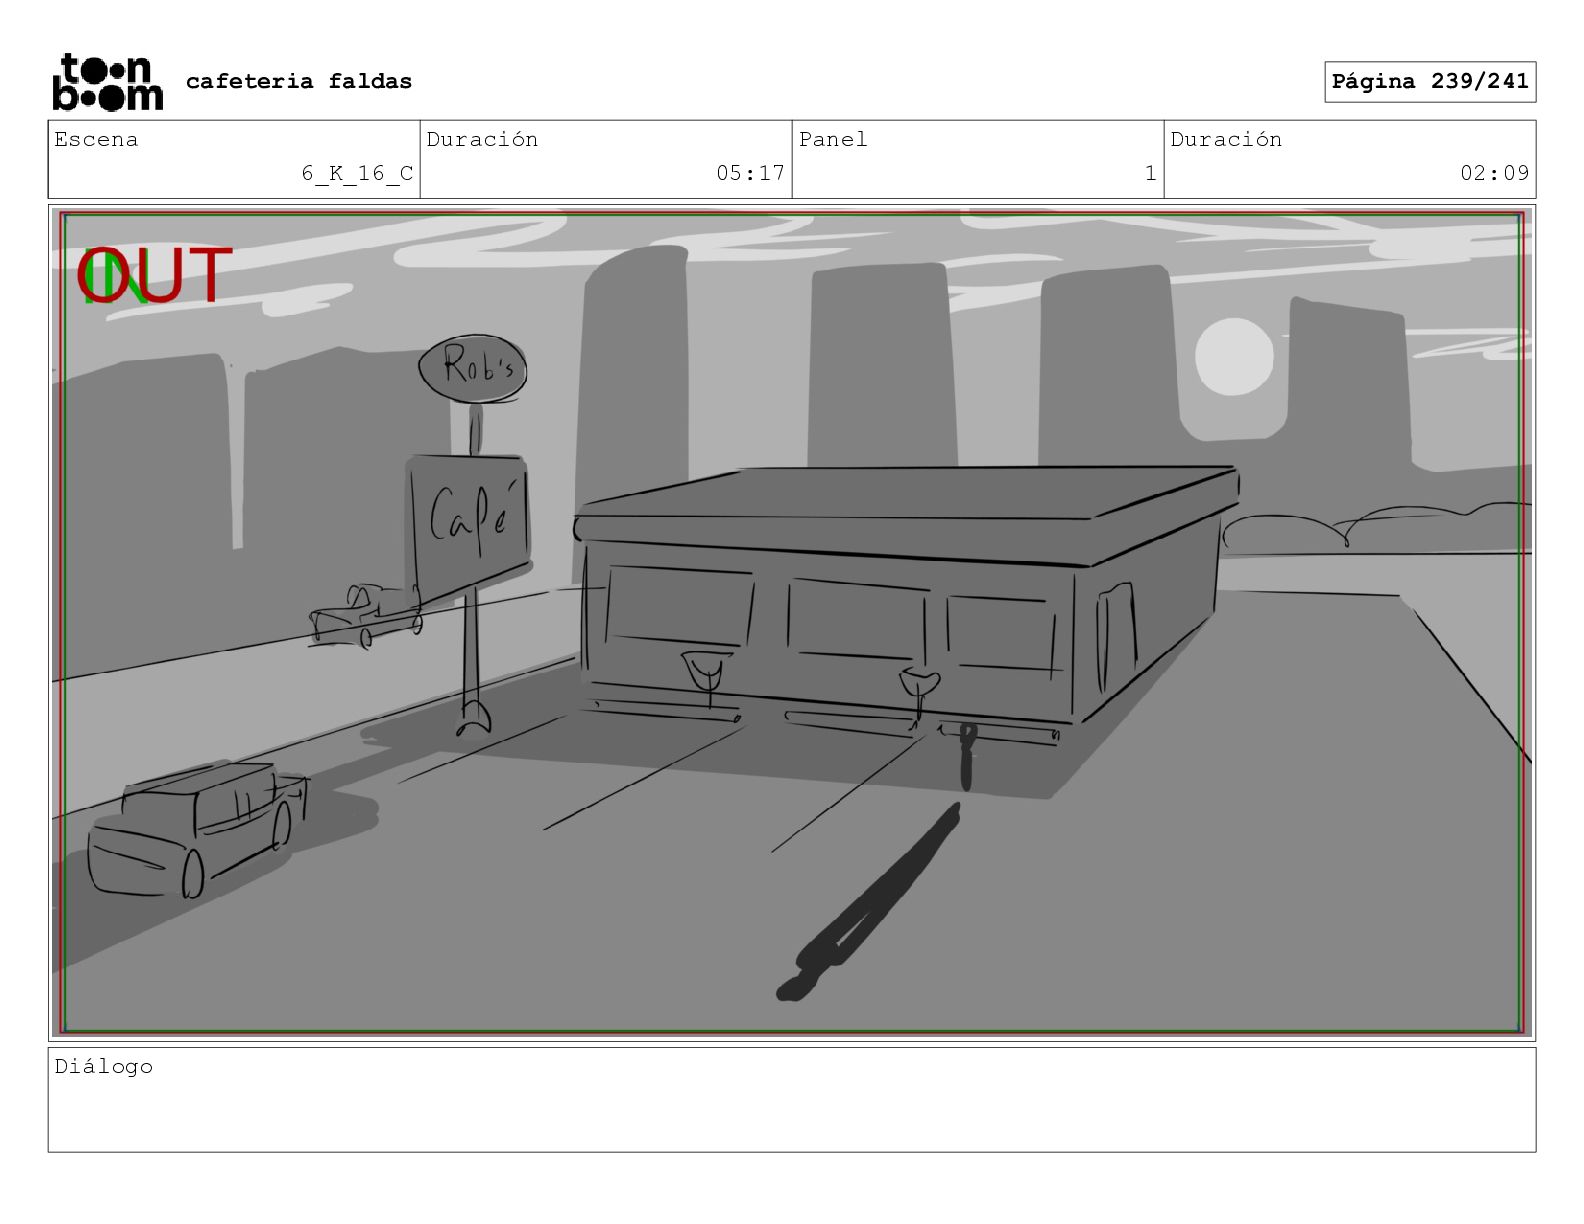Click the 'Rob's' oval sign in the sketch
This screenshot has width=1584, height=1224.
pyautogui.click(x=473, y=368)
